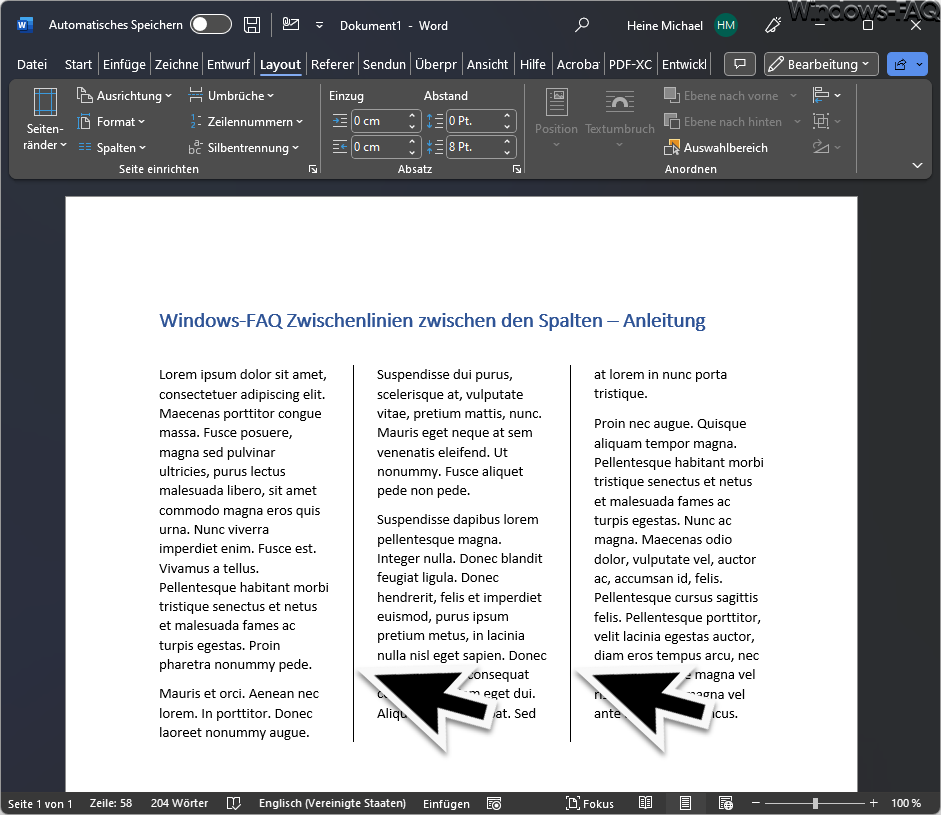Click the Textumbruch button

619,119
